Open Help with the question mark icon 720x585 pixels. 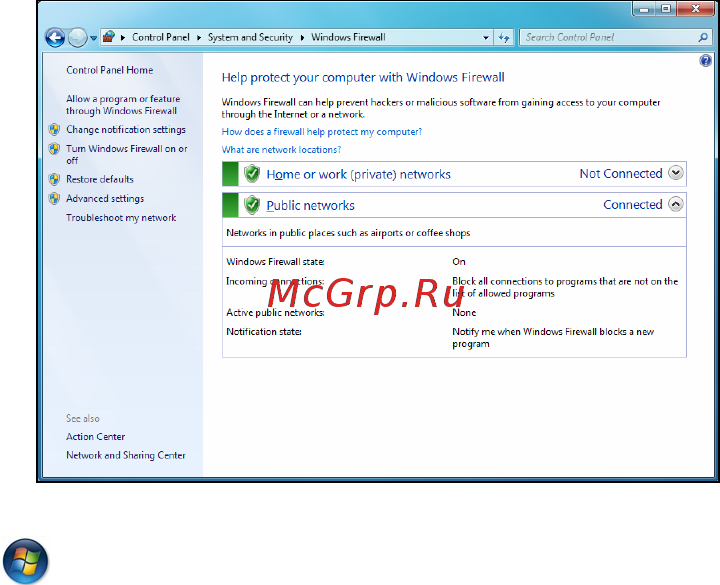coord(705,60)
